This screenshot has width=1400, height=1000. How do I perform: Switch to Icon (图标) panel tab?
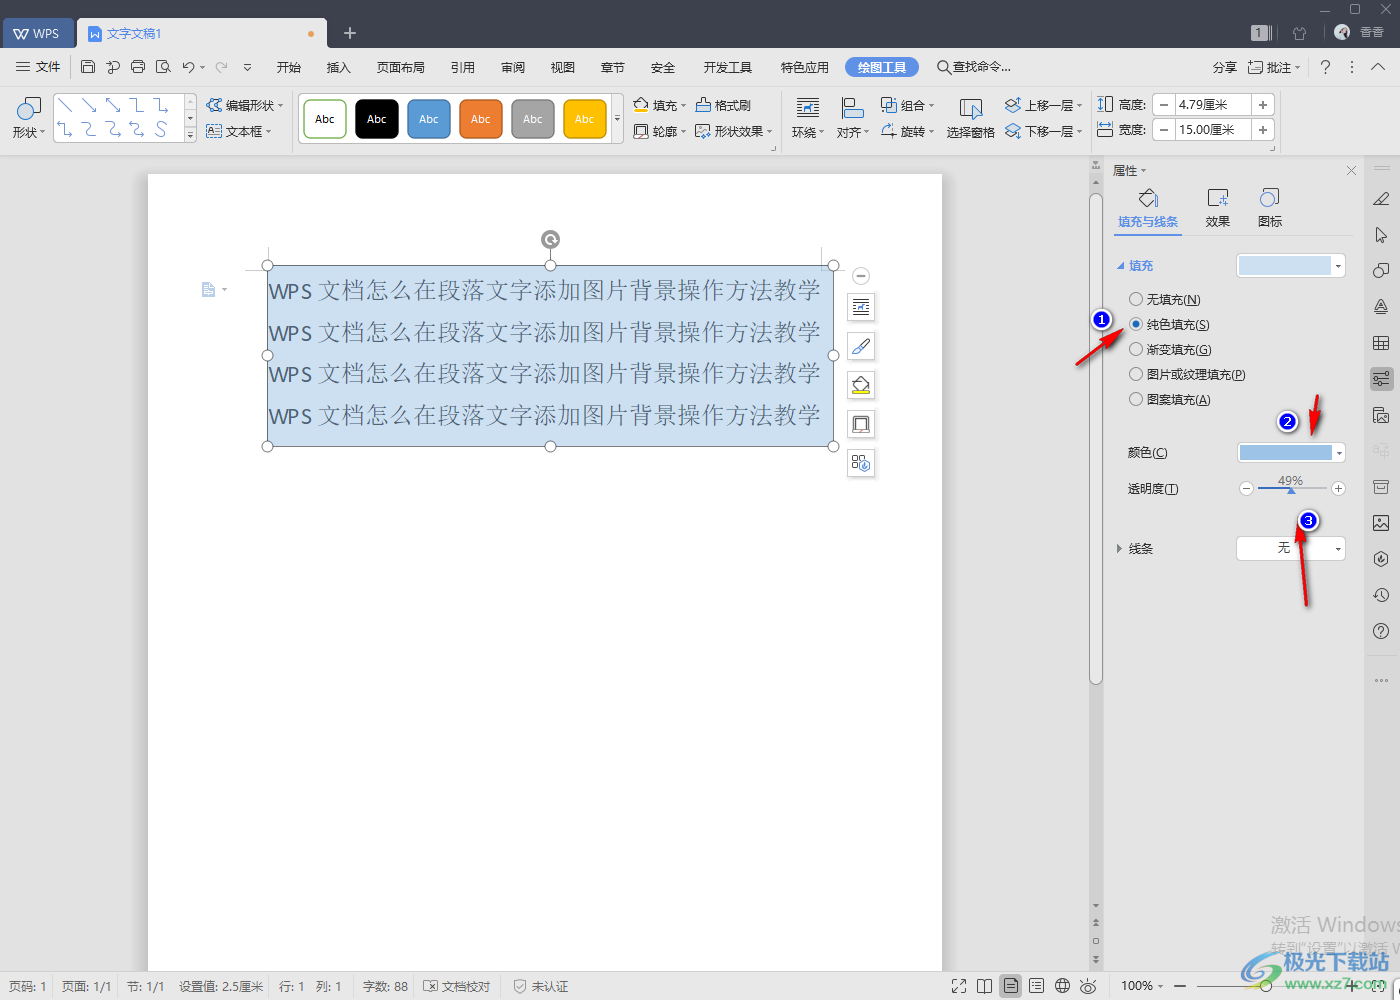click(1270, 208)
